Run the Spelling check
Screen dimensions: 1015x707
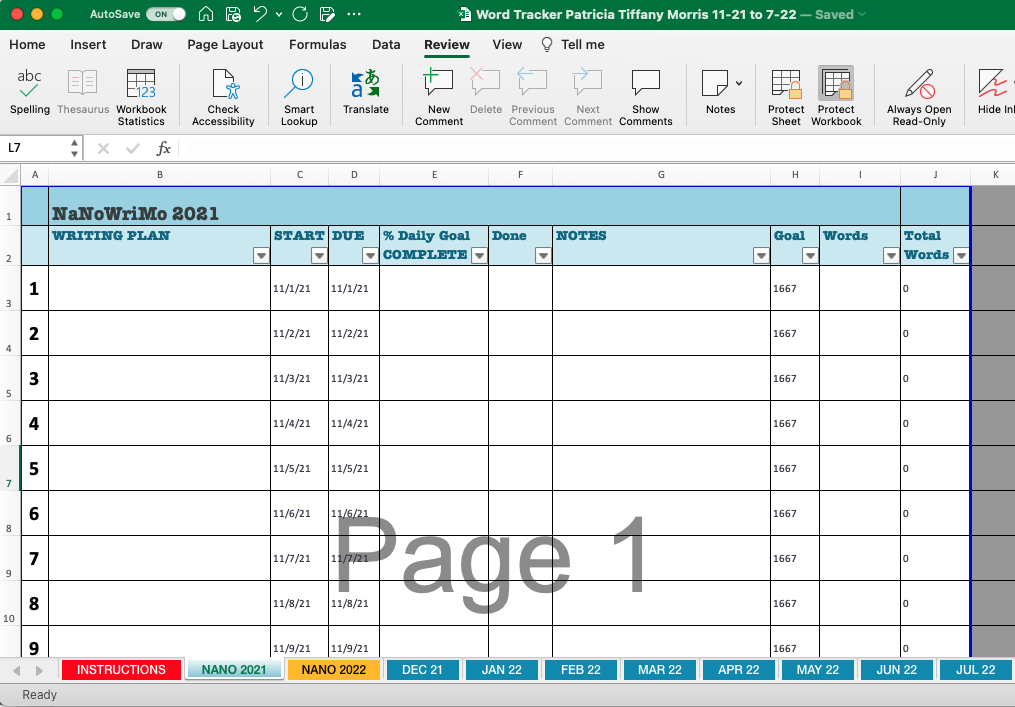[x=29, y=92]
